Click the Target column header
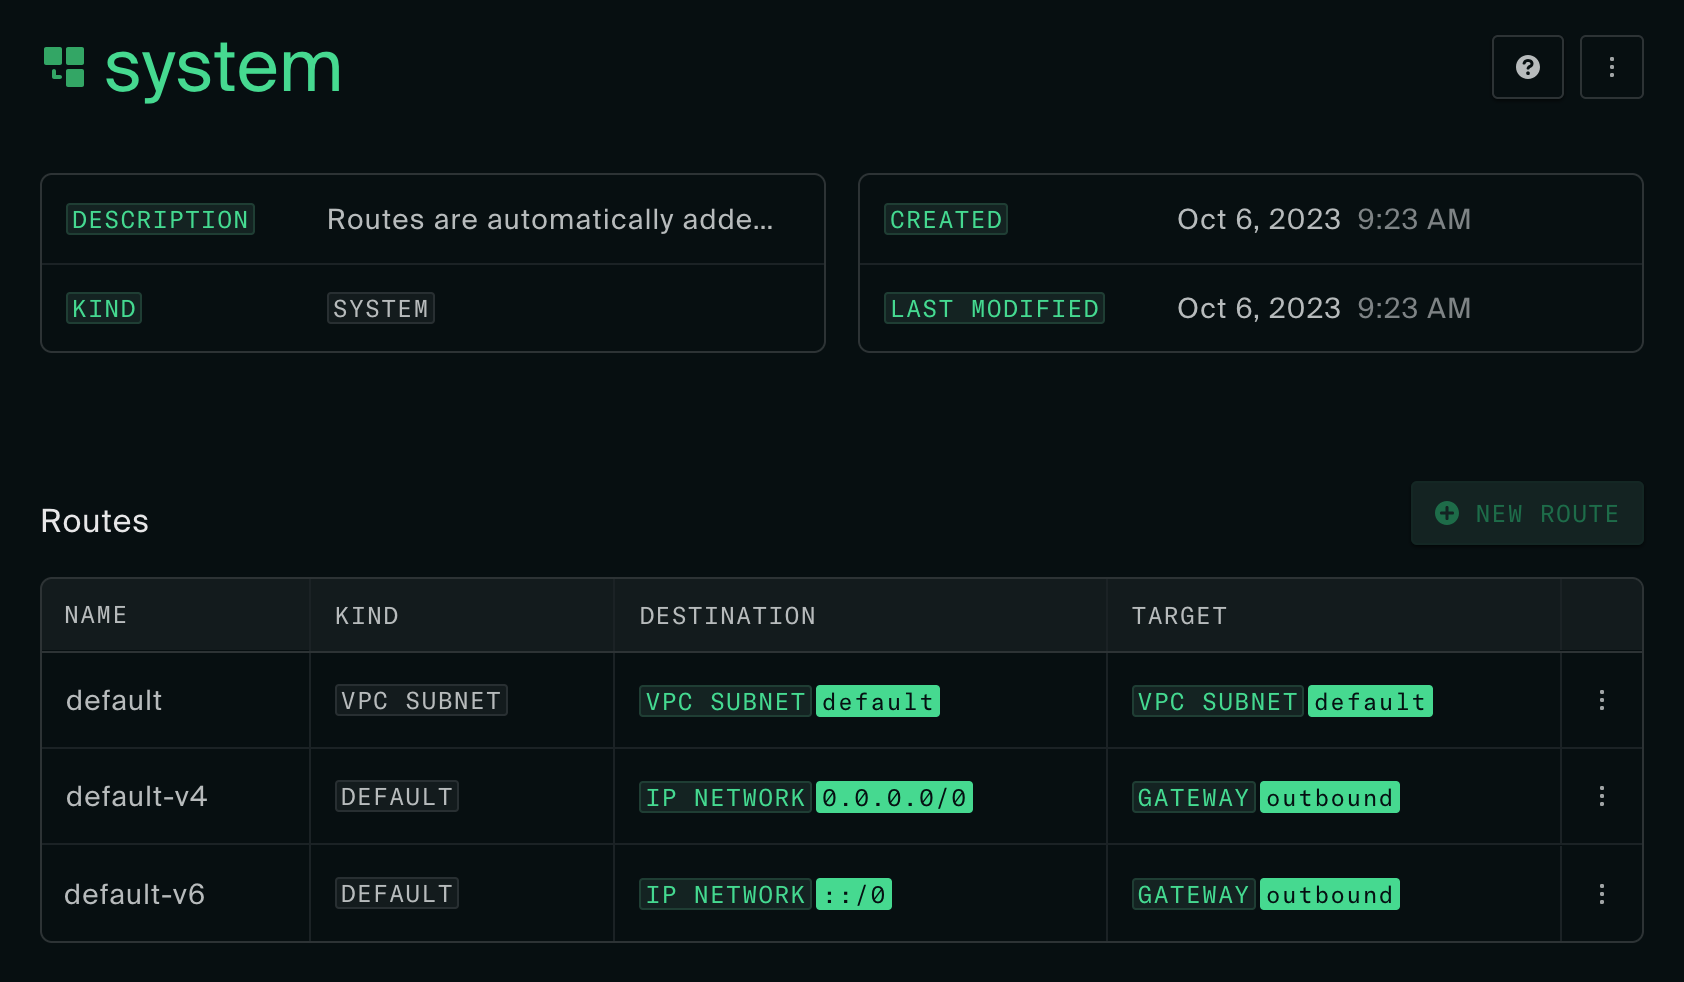1684x982 pixels. tap(1179, 616)
